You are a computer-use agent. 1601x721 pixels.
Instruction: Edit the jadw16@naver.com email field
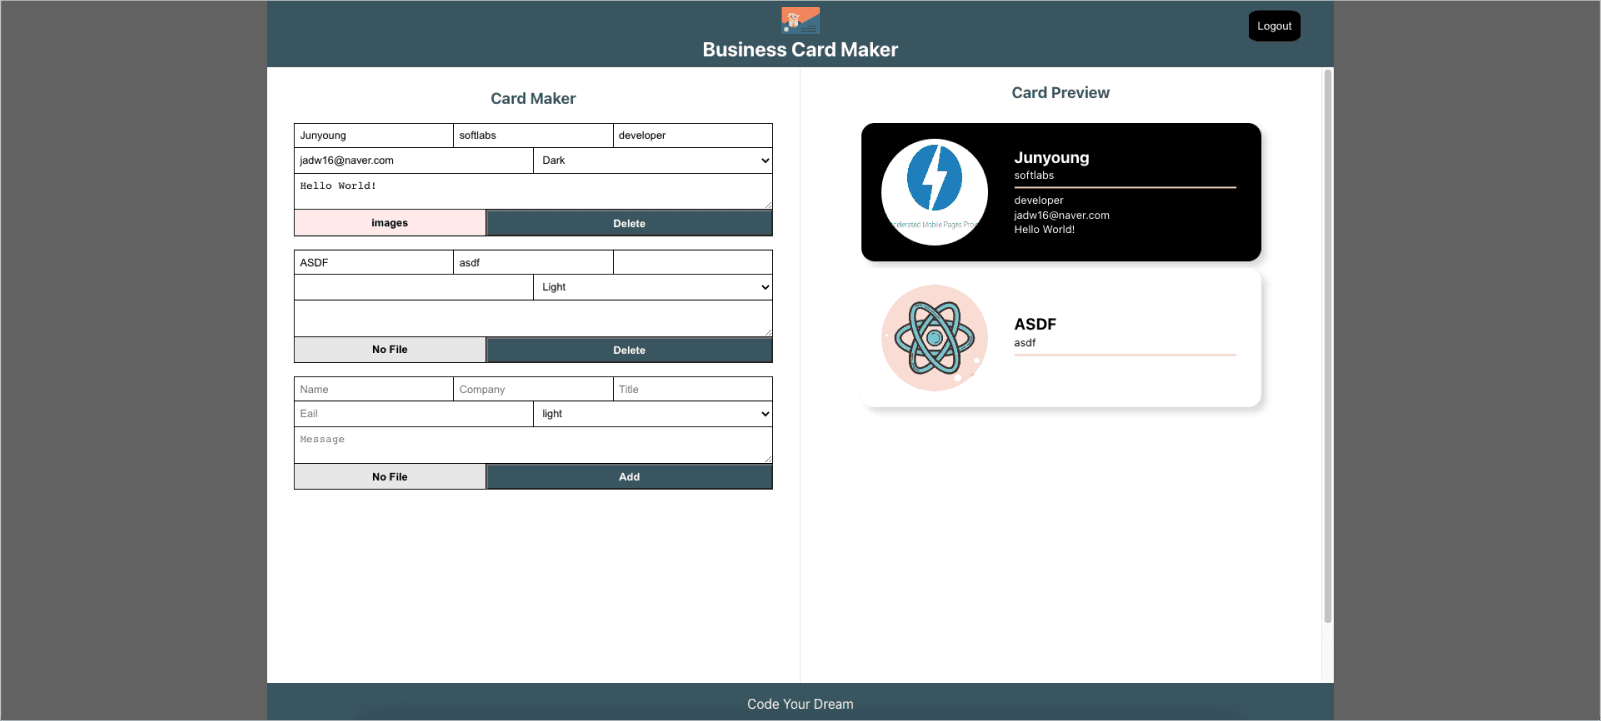(414, 160)
